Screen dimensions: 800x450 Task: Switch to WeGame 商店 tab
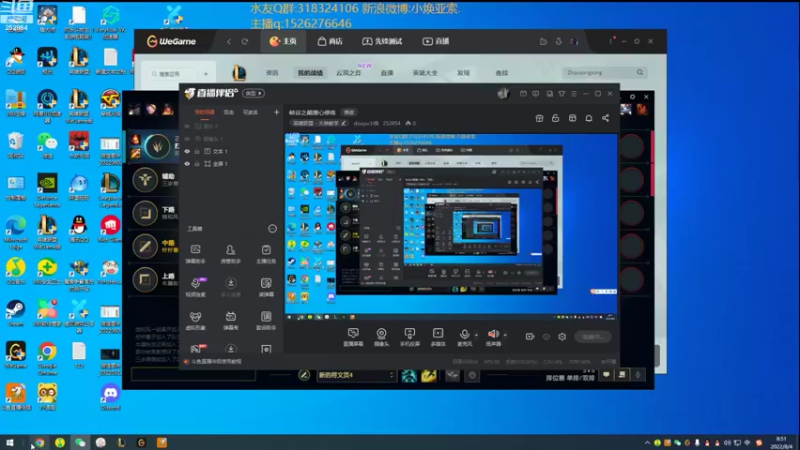(330, 41)
